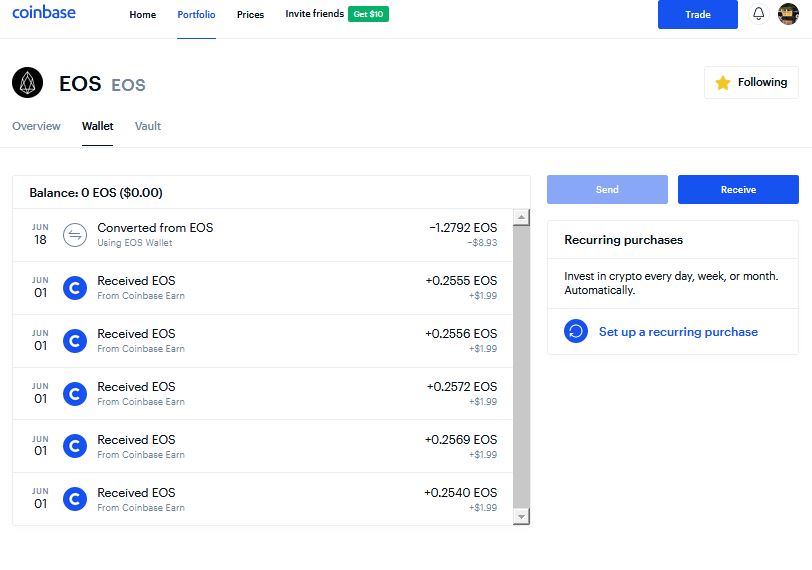Click Coinbase icon beside +0.2556 EOS

[75, 341]
